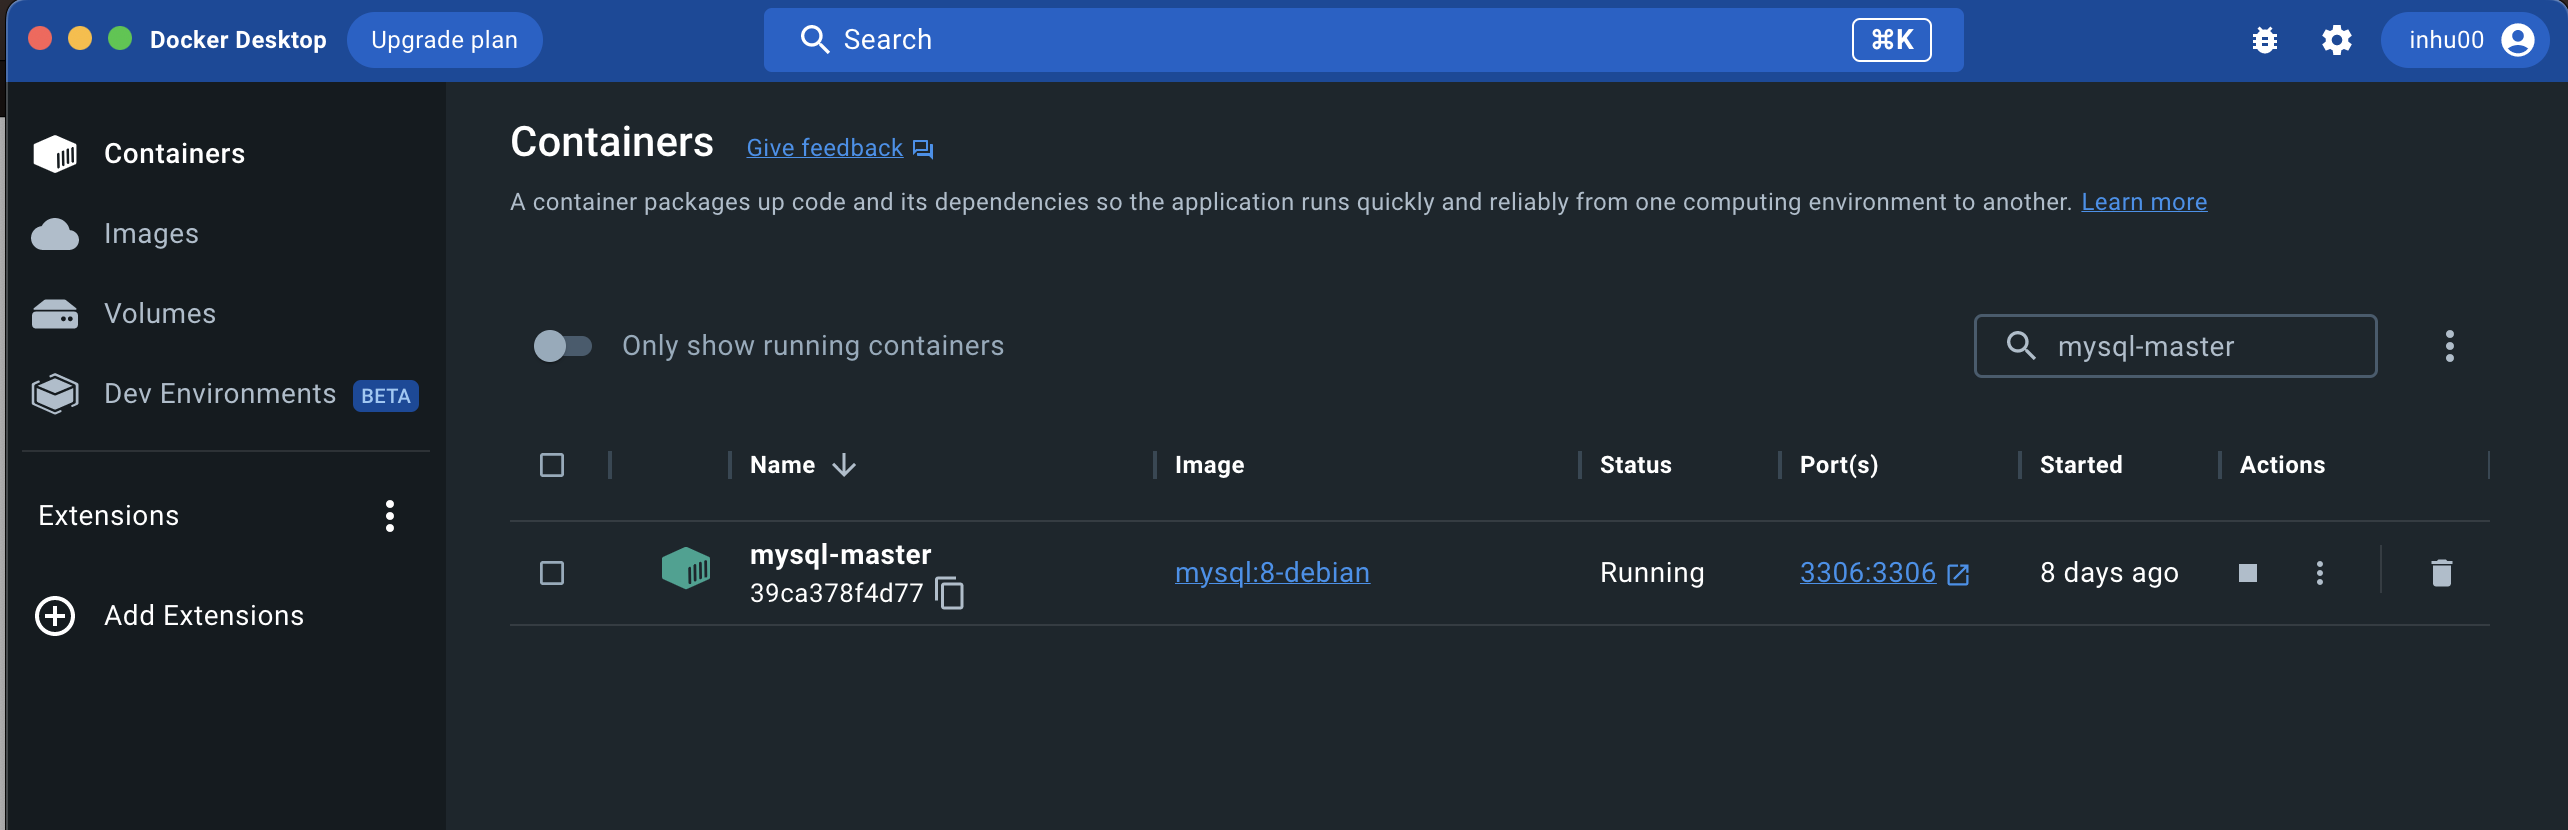Copy container ID 39ca378f4d77
Screen dimensions: 2568x830
(950, 593)
